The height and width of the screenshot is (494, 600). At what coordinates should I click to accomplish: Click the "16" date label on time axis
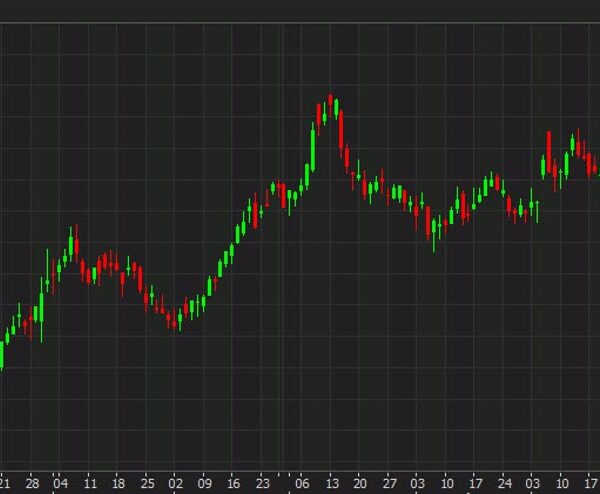(x=234, y=479)
